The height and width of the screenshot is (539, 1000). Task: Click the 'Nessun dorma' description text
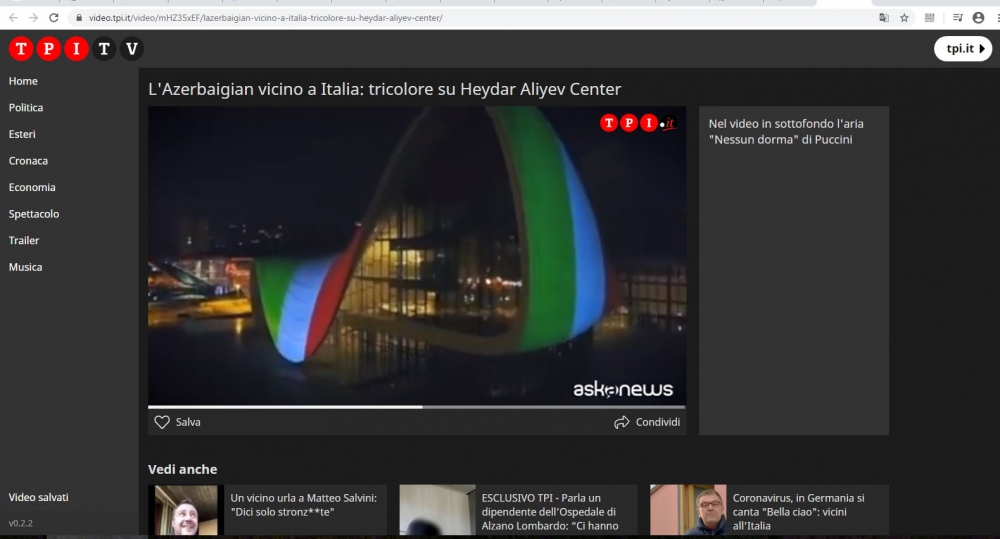click(786, 131)
